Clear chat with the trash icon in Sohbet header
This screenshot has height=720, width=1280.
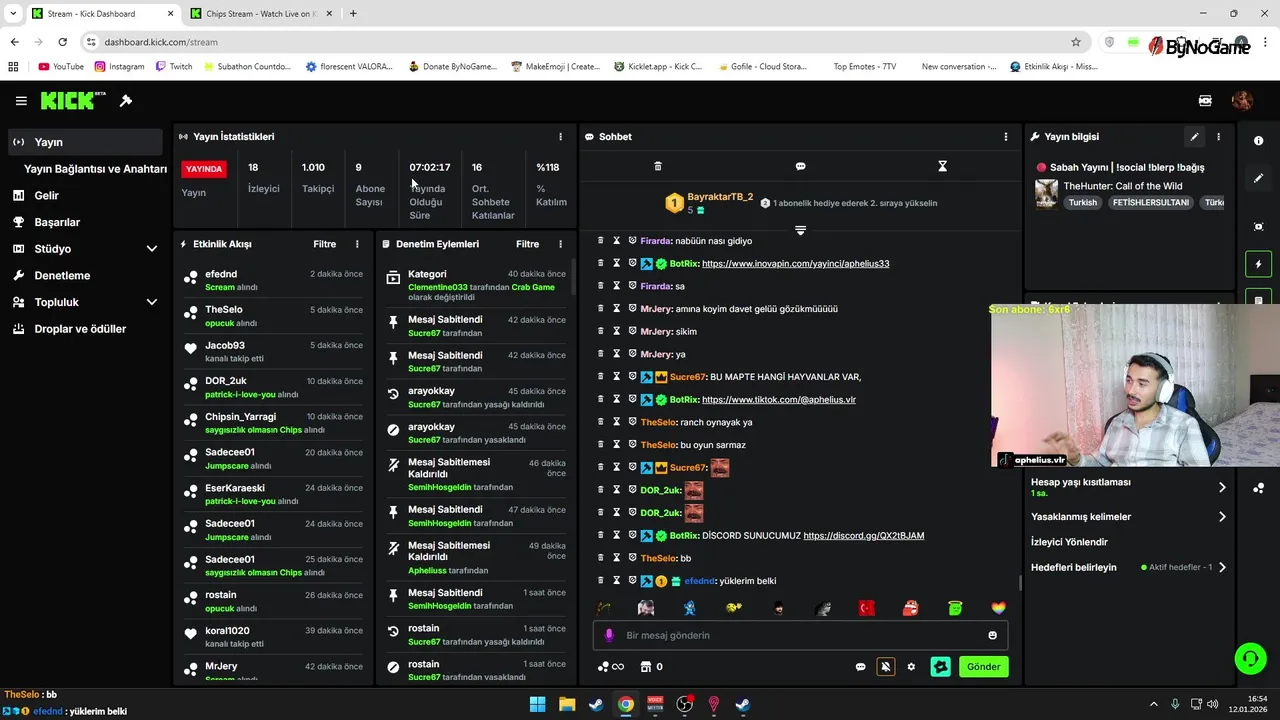[658, 166]
